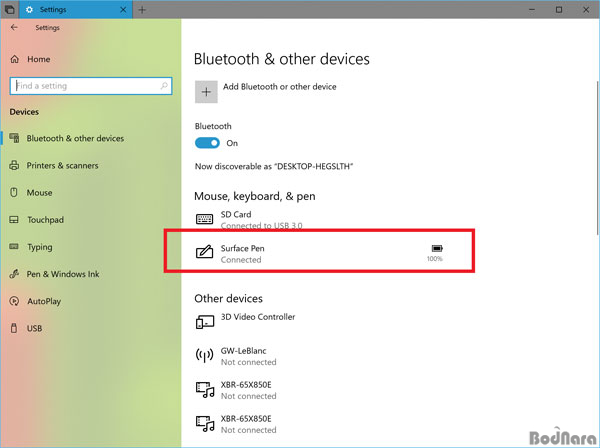Click the back arrow in Settings
This screenshot has width=600, height=448.
(14, 28)
